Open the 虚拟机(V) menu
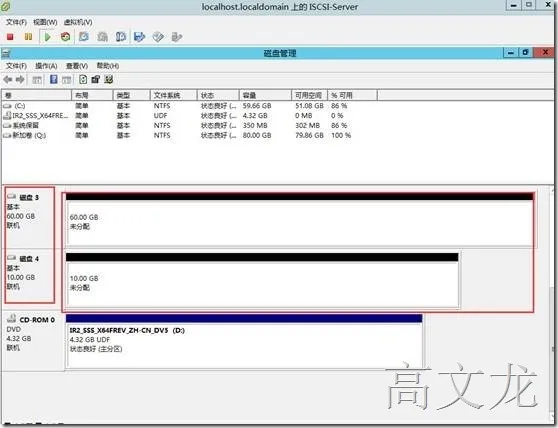Image resolution: width=558 pixels, height=428 pixels. (x=78, y=22)
